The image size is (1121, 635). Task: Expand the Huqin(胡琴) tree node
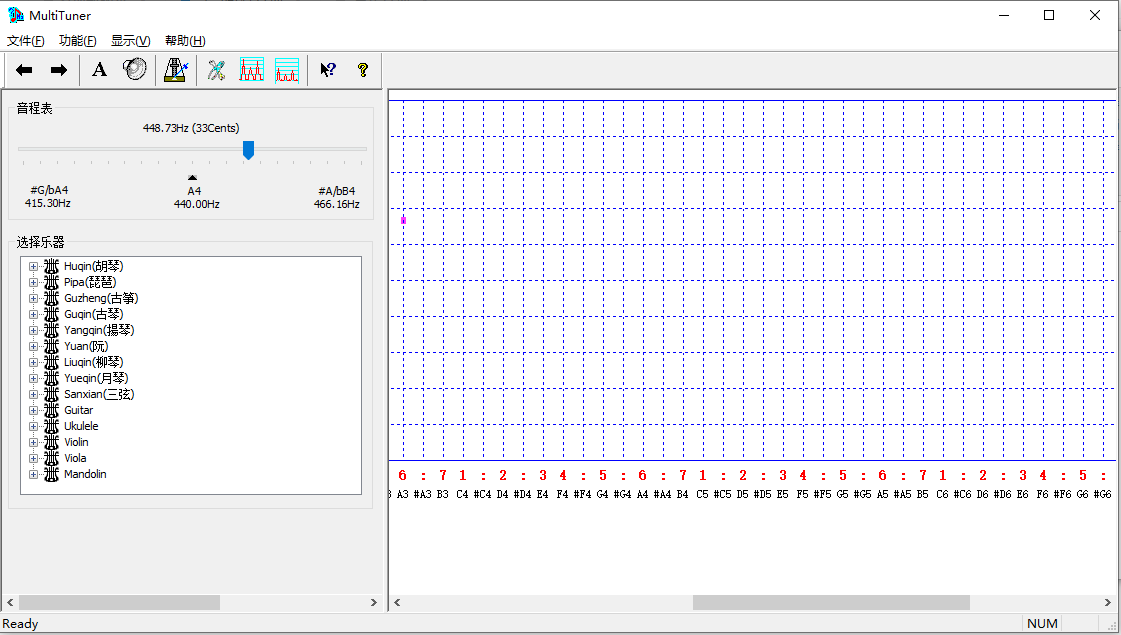pyautogui.click(x=33, y=266)
